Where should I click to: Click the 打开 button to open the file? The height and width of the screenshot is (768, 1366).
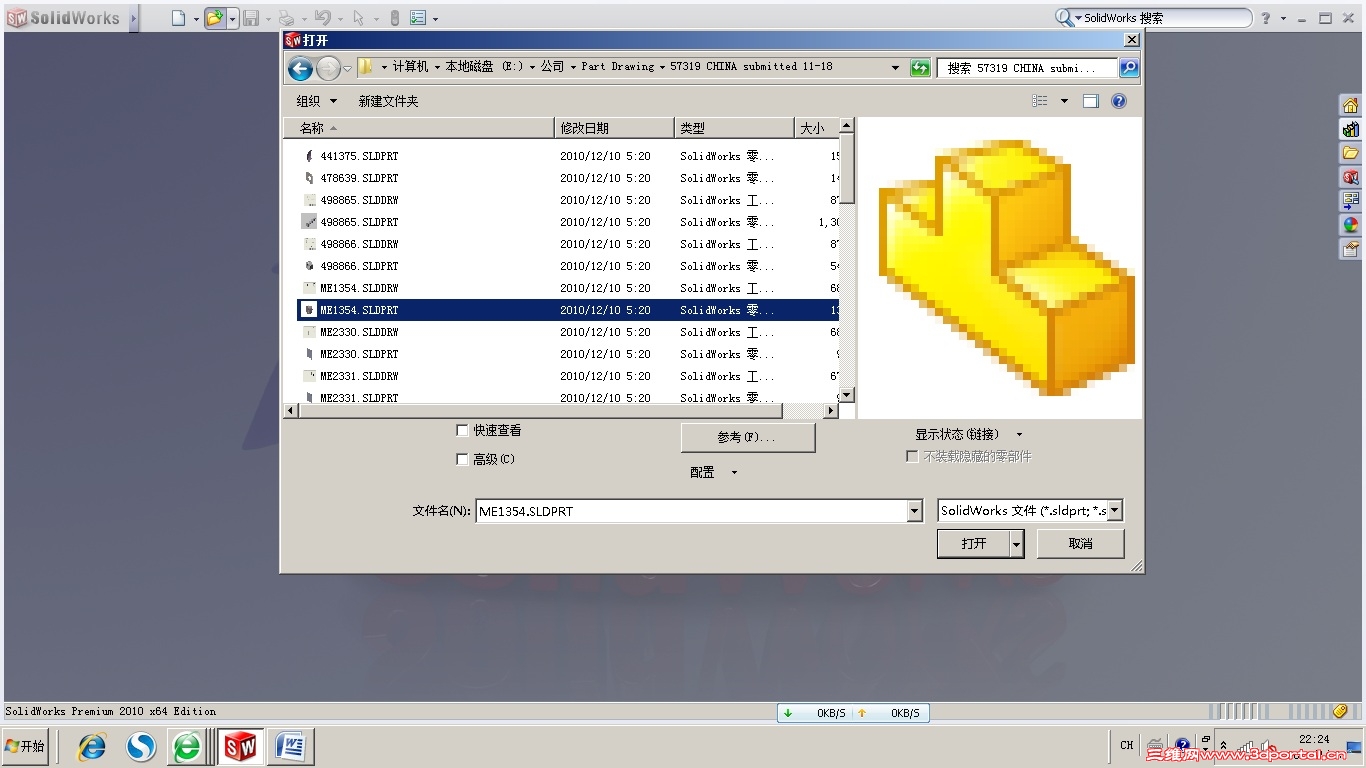point(973,544)
